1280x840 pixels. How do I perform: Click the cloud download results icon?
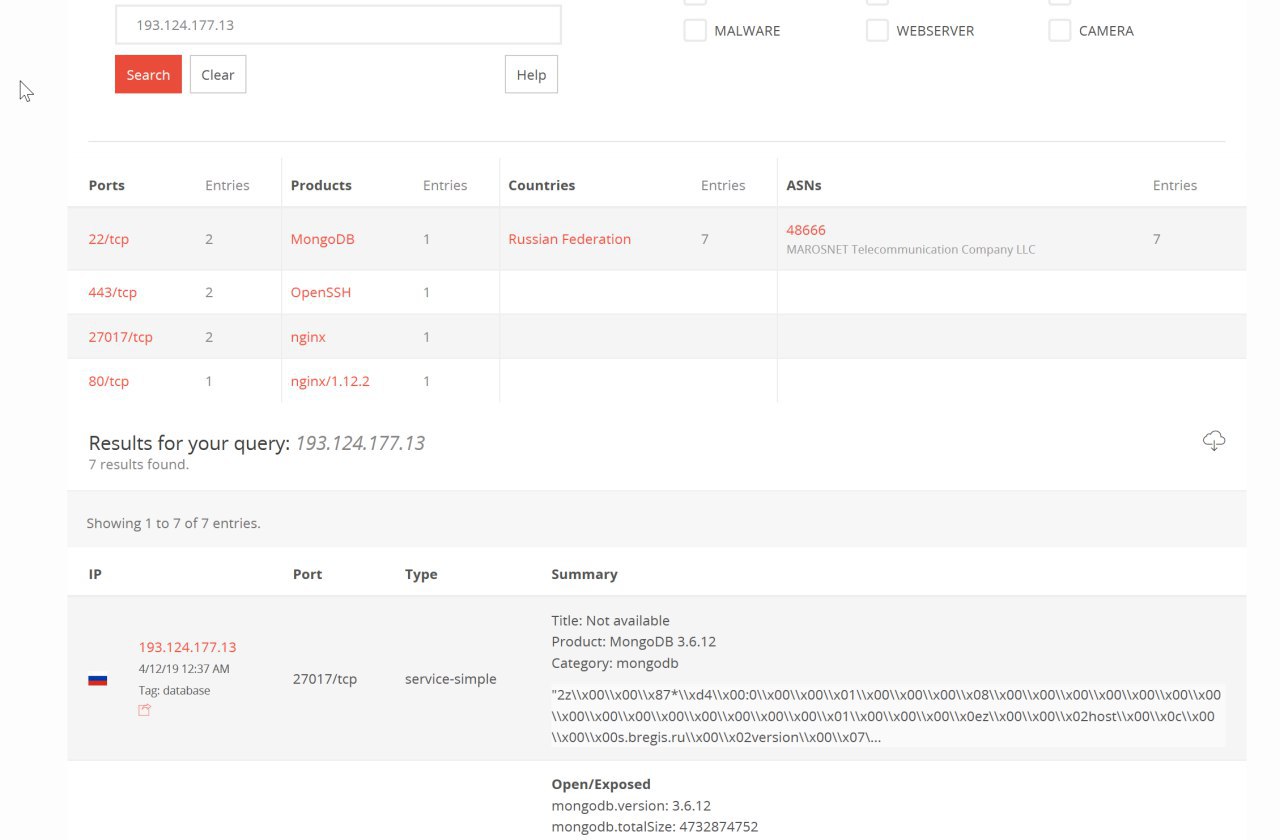click(x=1214, y=440)
